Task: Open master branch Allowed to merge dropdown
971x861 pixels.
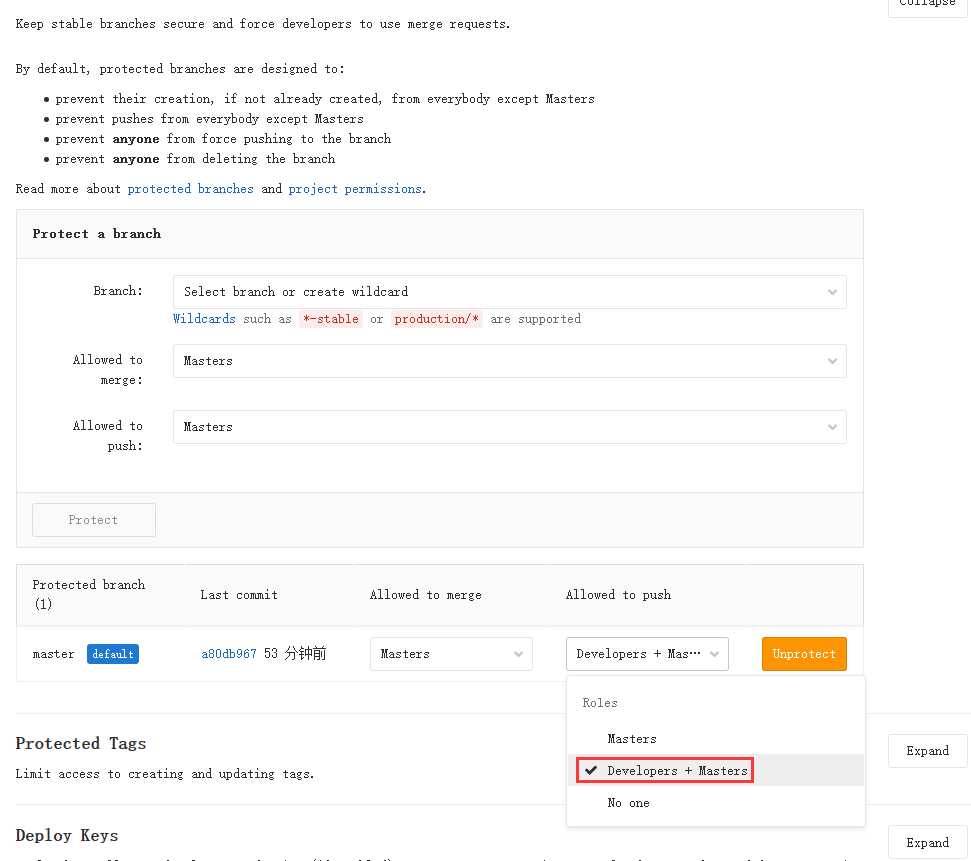Action: click(x=451, y=654)
